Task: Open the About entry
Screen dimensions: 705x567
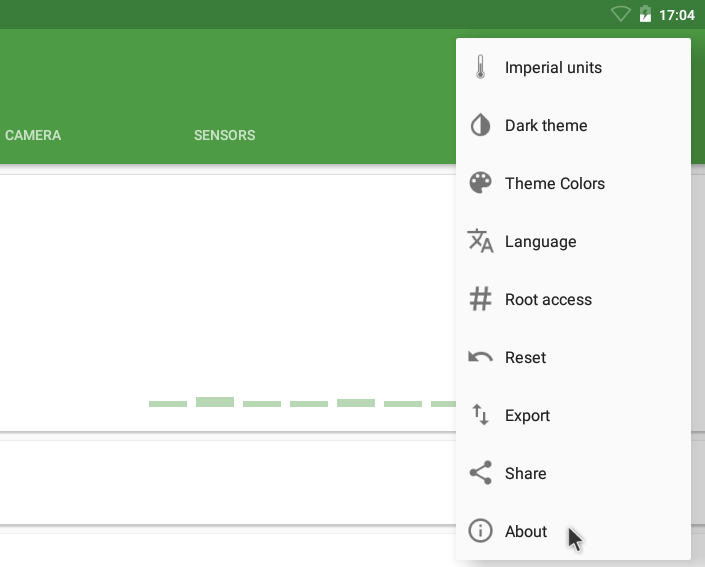Action: [x=573, y=531]
